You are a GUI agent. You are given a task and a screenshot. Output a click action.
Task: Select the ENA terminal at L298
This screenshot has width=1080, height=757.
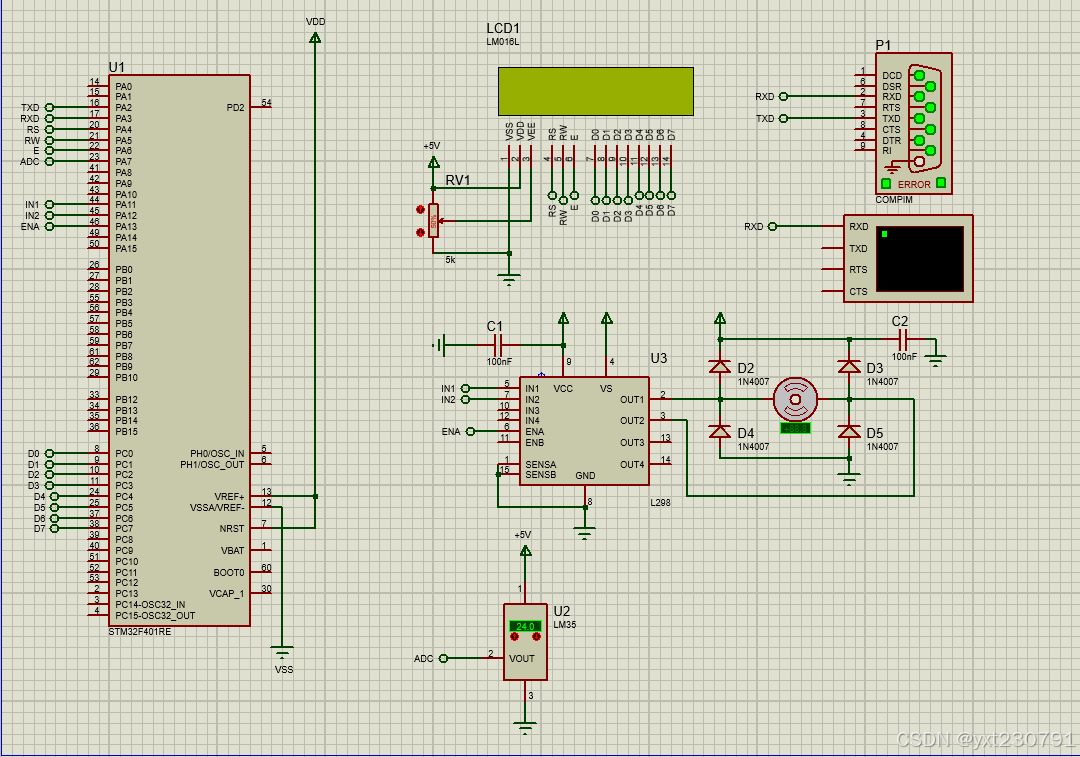(x=470, y=431)
